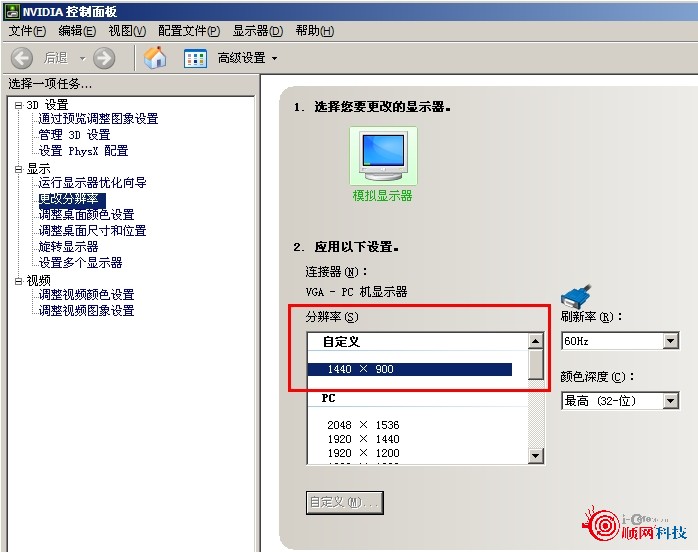This screenshot has height=552, width=698.
Task: Click the blue VGA connector icon
Action: tap(576, 296)
